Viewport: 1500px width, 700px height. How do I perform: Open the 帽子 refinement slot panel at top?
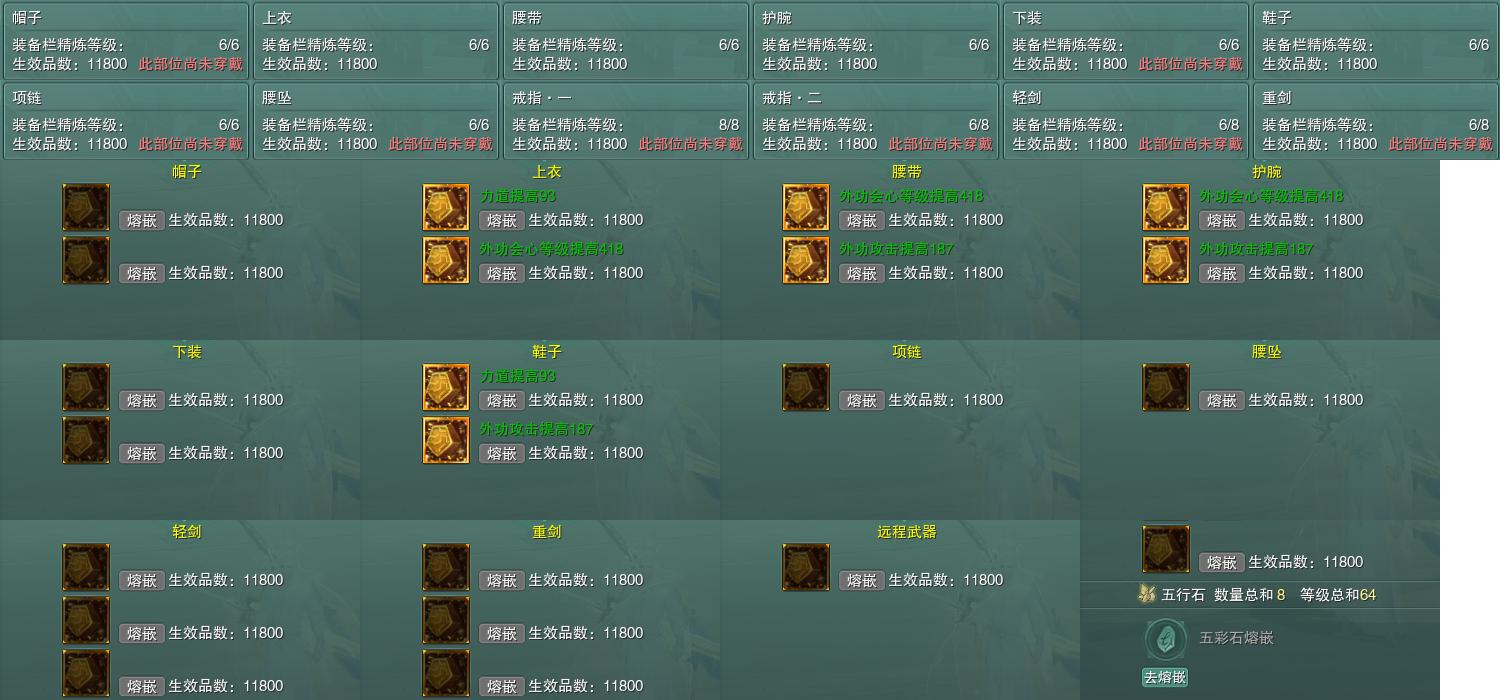[126, 40]
